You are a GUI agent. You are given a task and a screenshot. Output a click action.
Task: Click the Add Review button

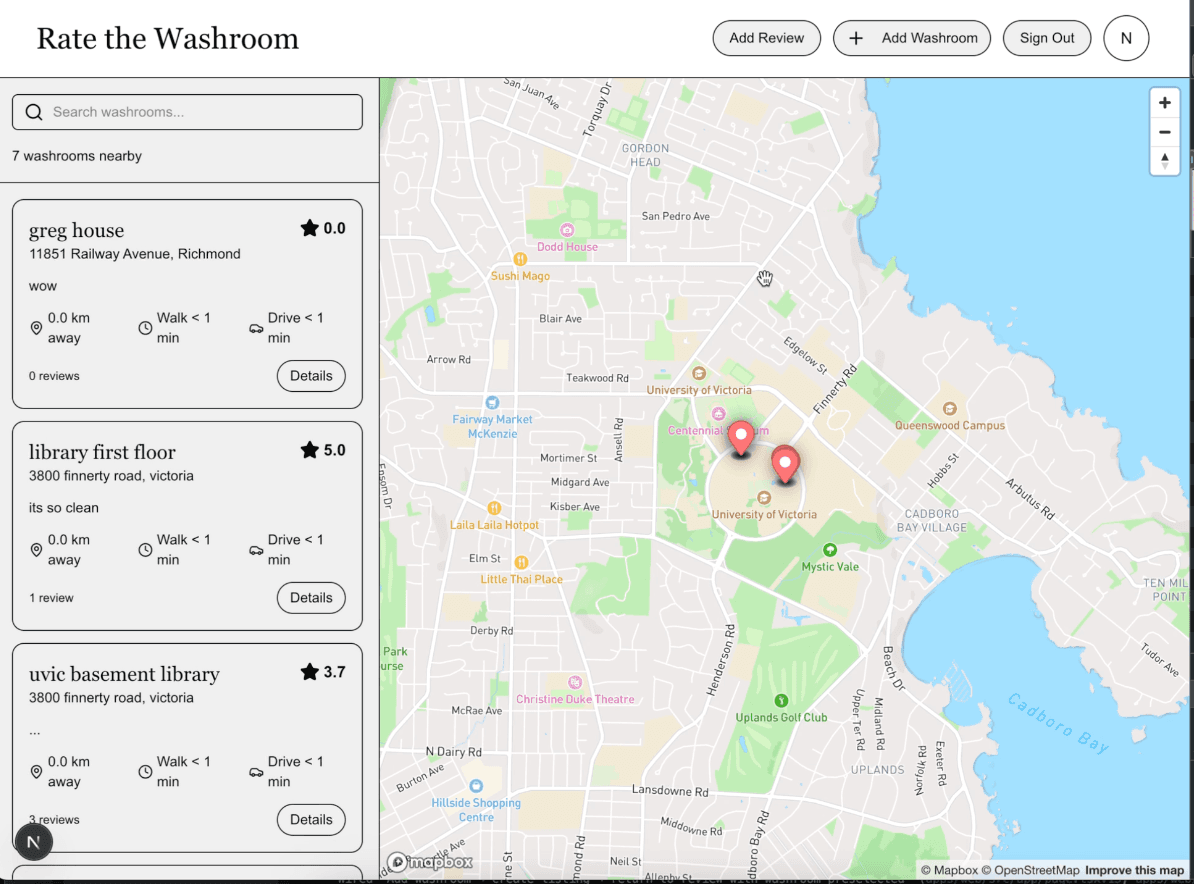tap(766, 38)
